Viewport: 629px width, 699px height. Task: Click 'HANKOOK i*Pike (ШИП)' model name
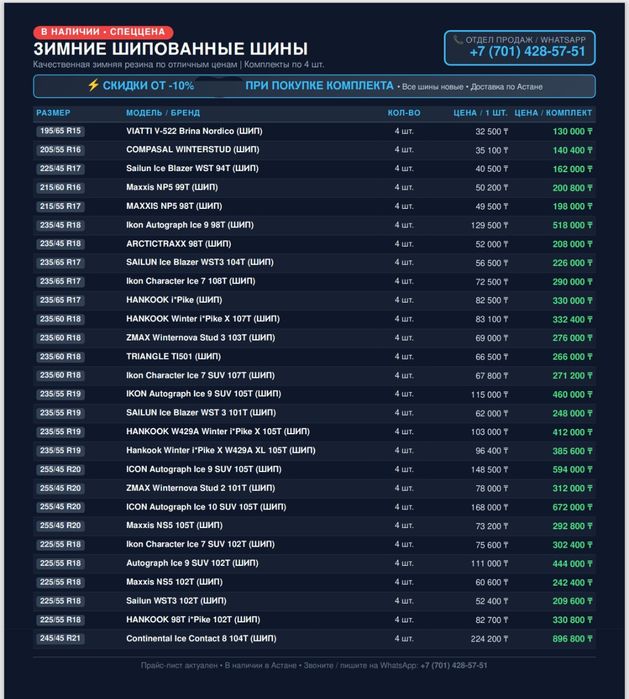[174, 300]
